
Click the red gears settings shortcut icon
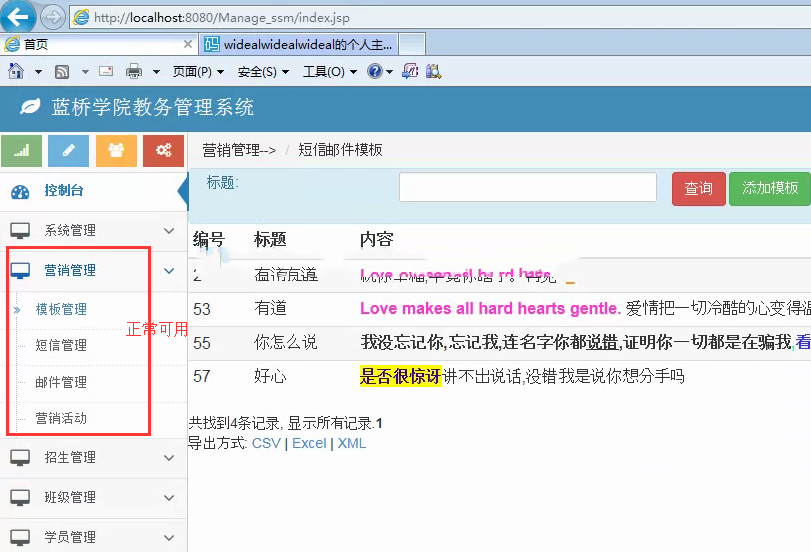163,151
